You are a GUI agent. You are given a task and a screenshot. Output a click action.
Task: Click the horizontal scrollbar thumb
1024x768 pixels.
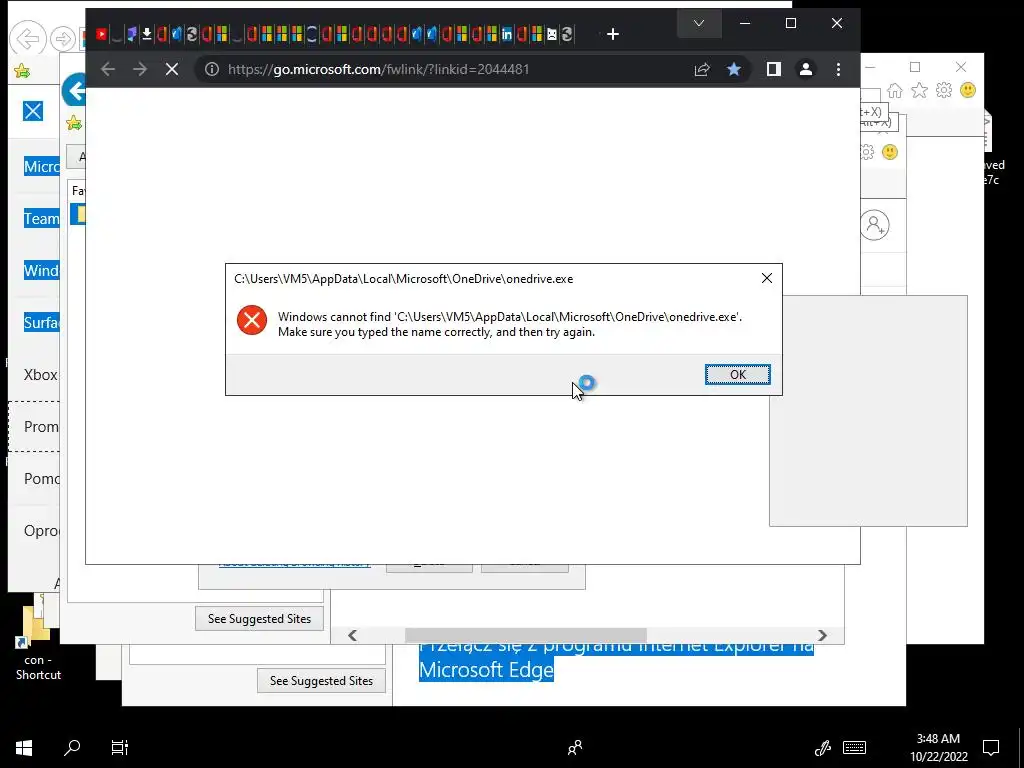(526, 635)
